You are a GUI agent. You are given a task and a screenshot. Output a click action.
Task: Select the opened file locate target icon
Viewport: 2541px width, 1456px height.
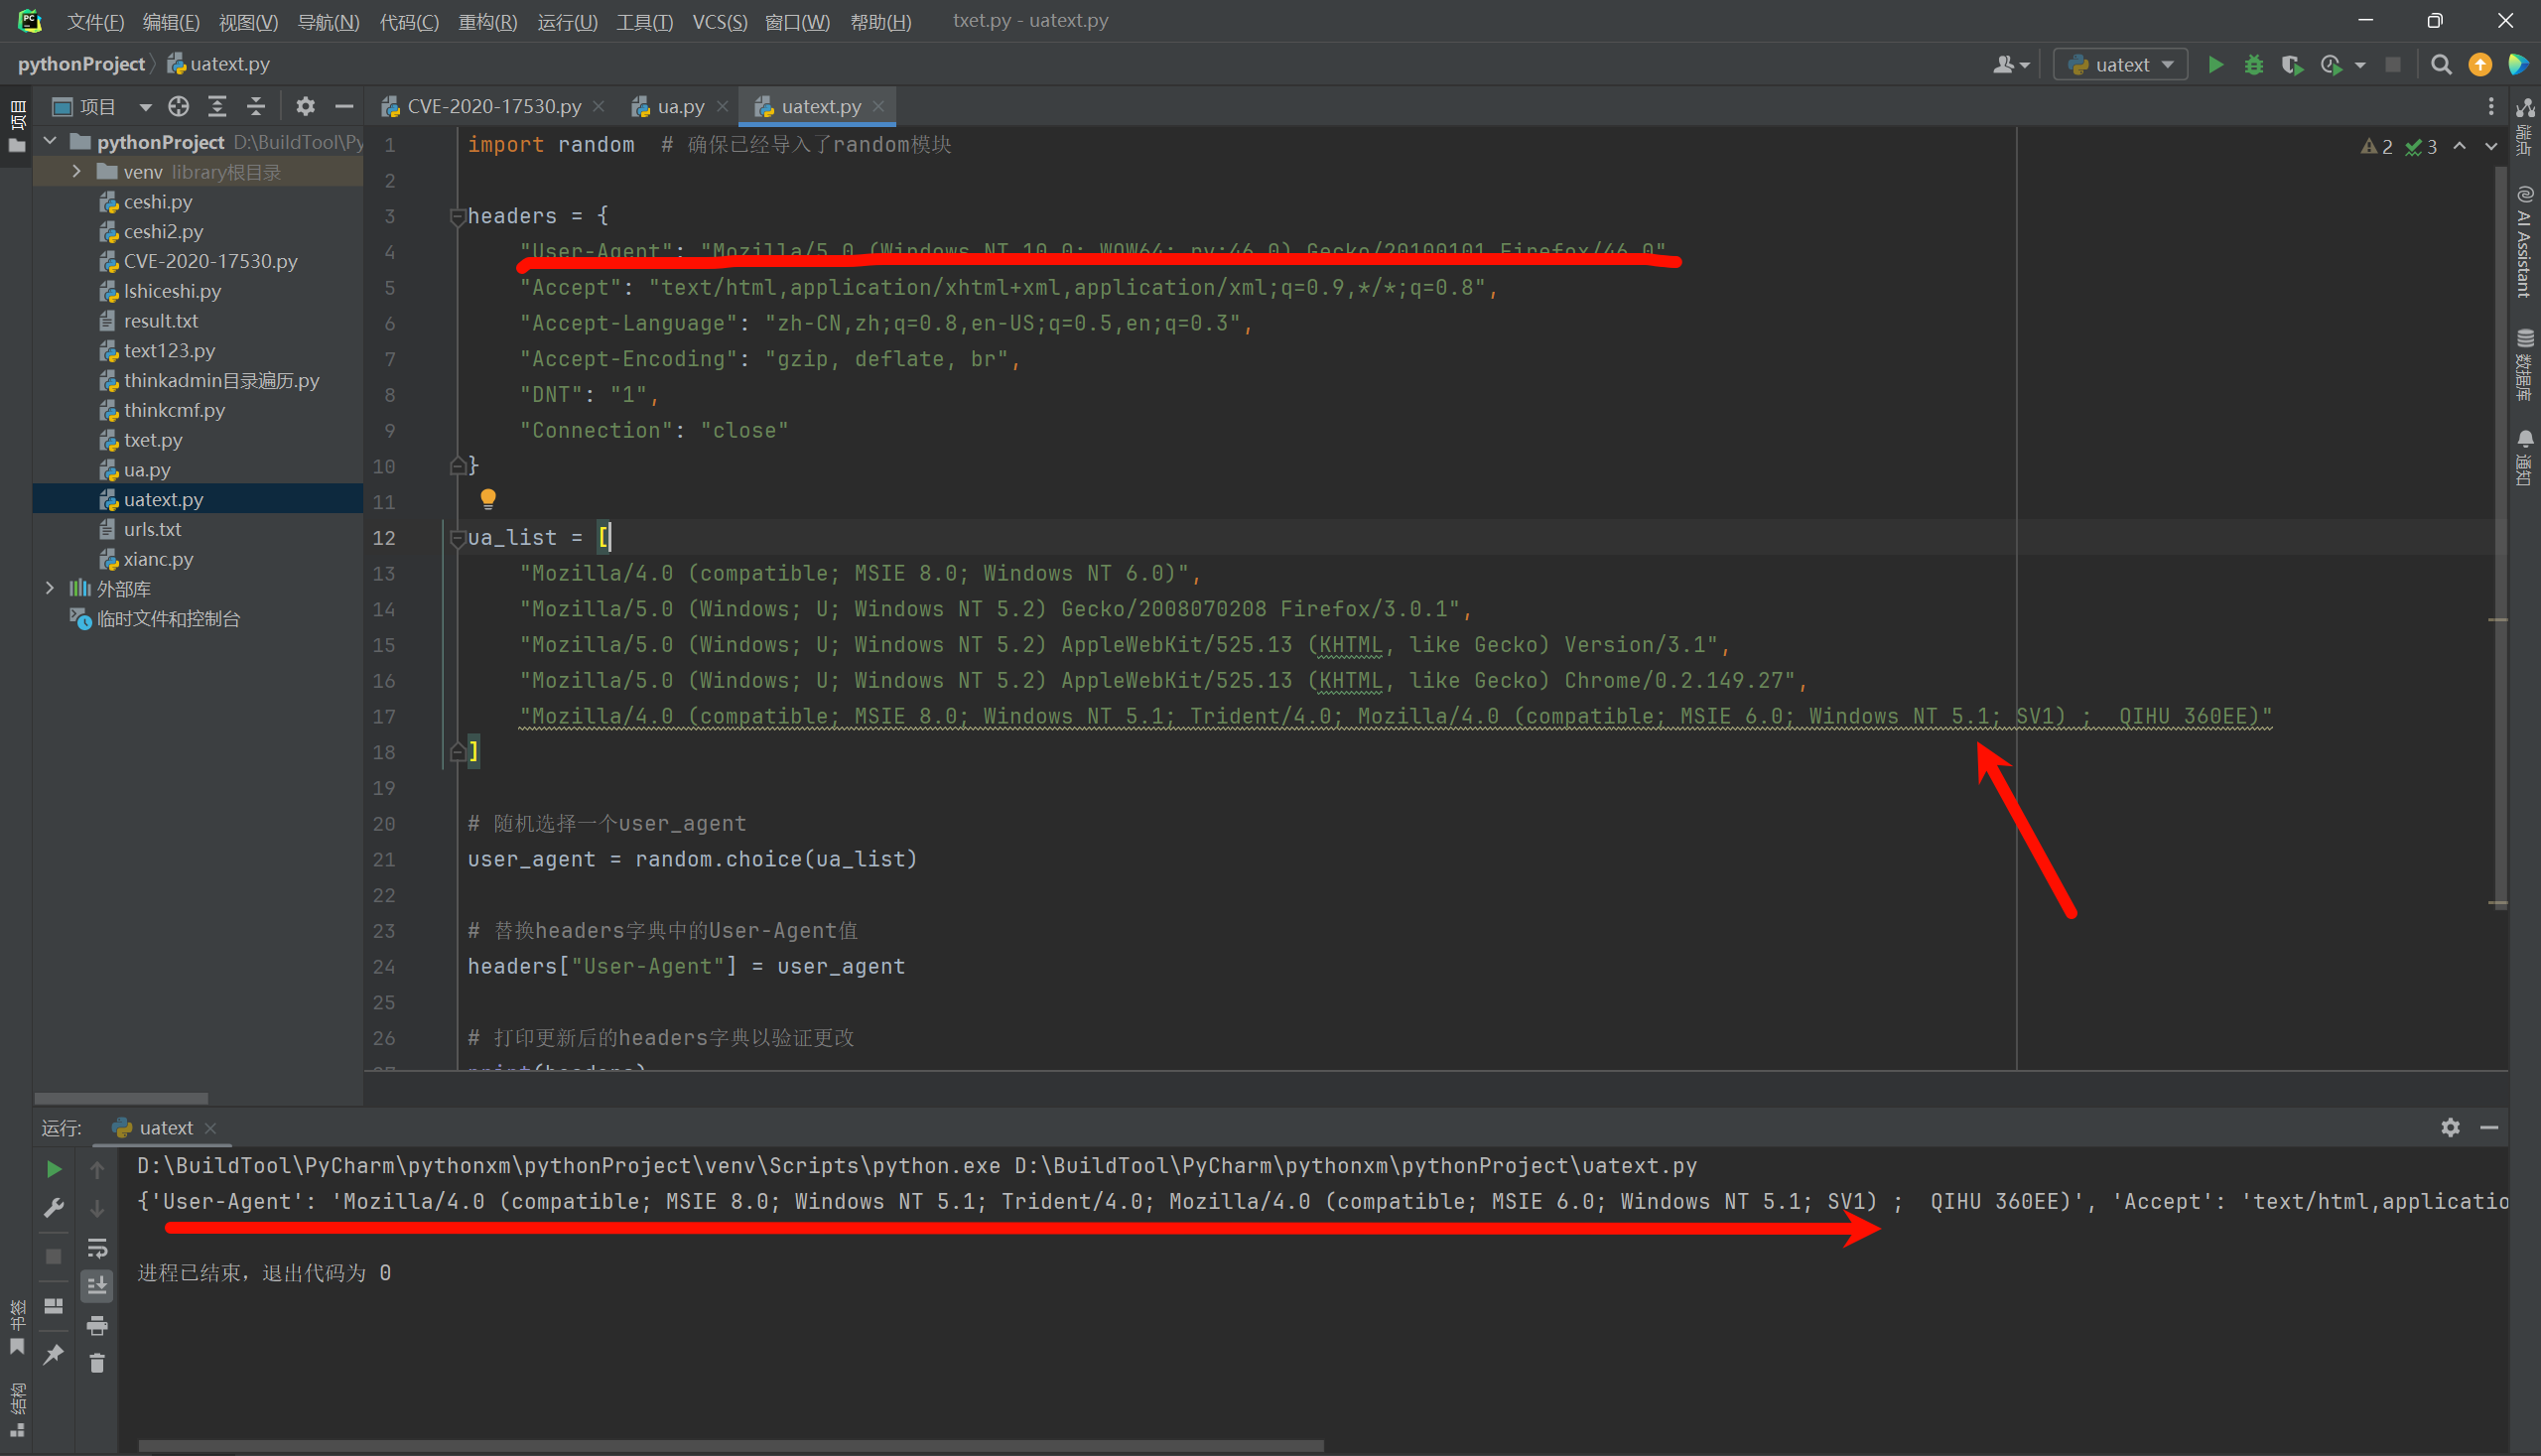(x=179, y=106)
